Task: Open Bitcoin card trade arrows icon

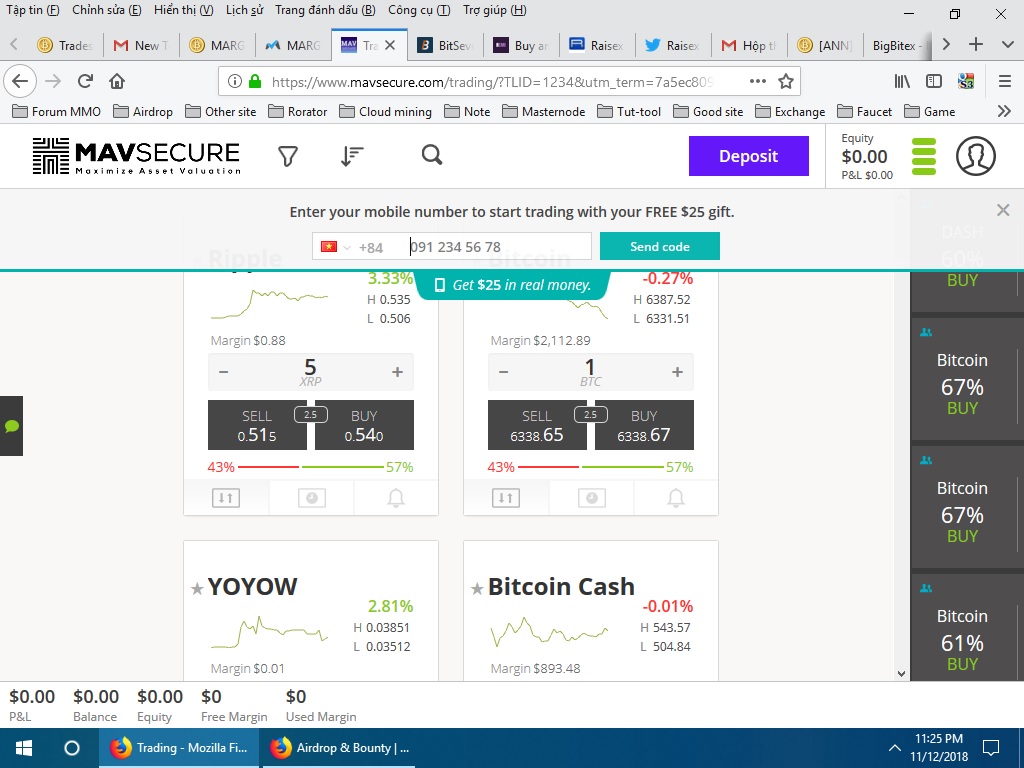Action: pos(506,498)
